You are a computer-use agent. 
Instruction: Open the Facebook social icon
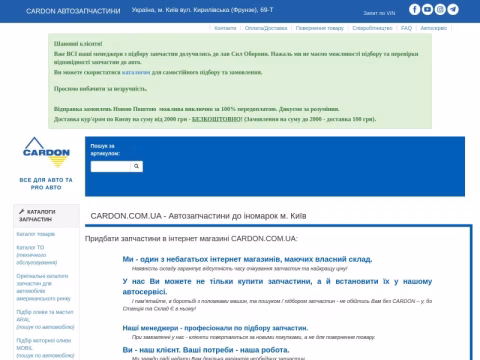click(414, 9)
